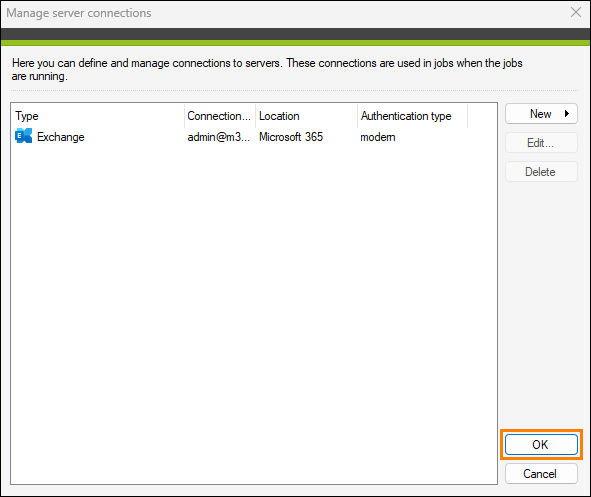Sort by the Connection... column header

[x=220, y=116]
